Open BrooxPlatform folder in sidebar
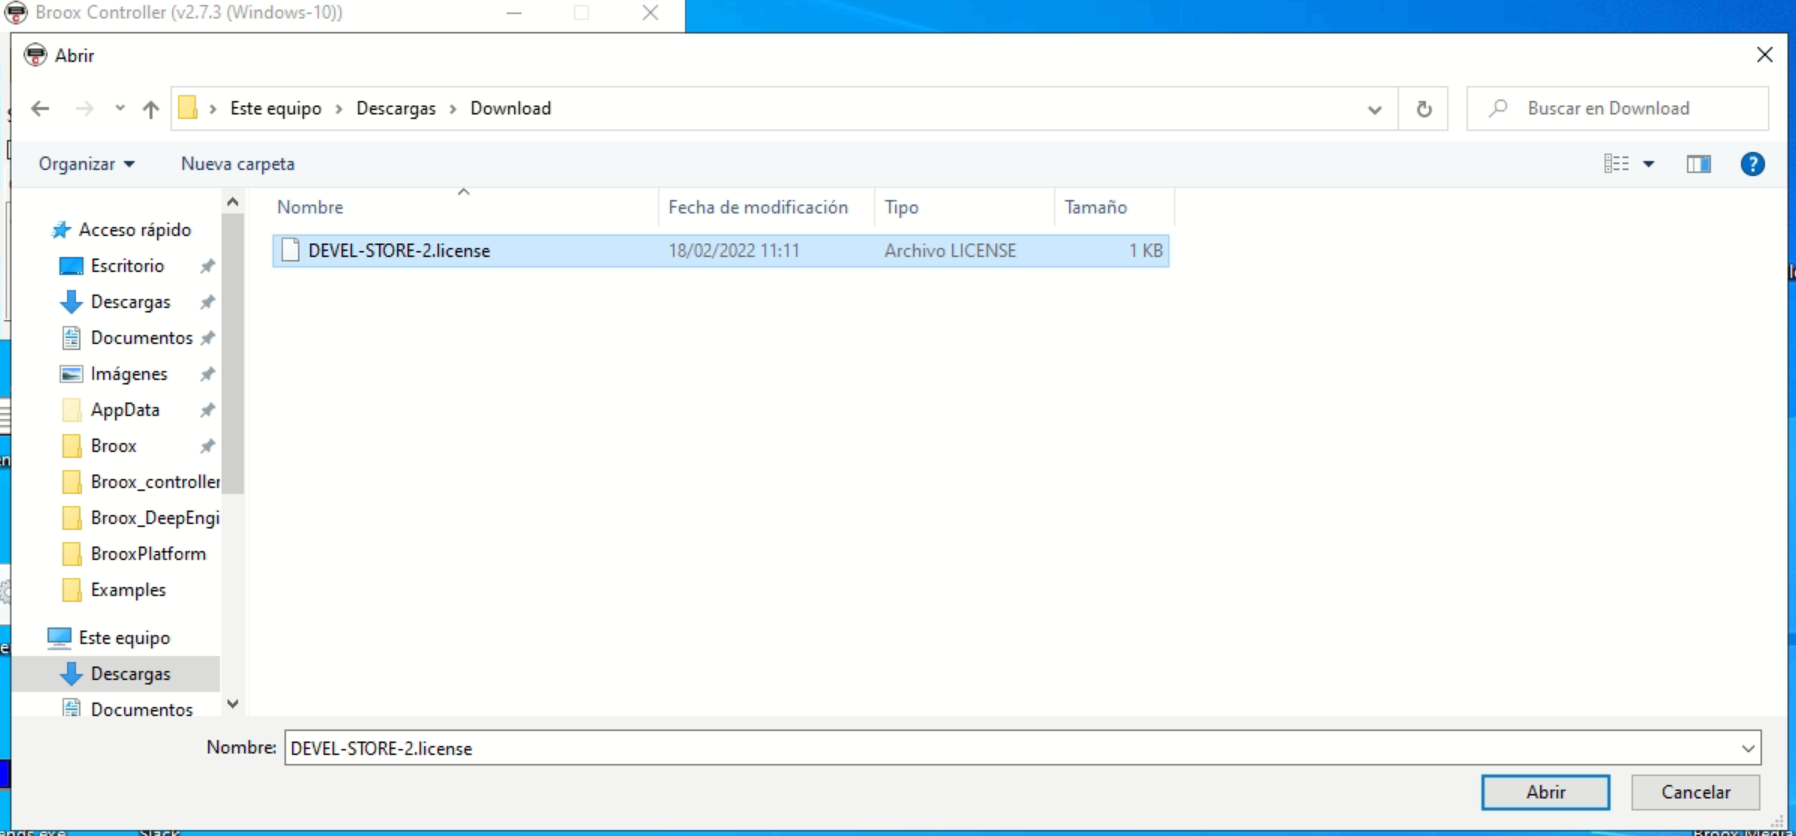Screen dimensions: 1796x836 [x=148, y=554]
